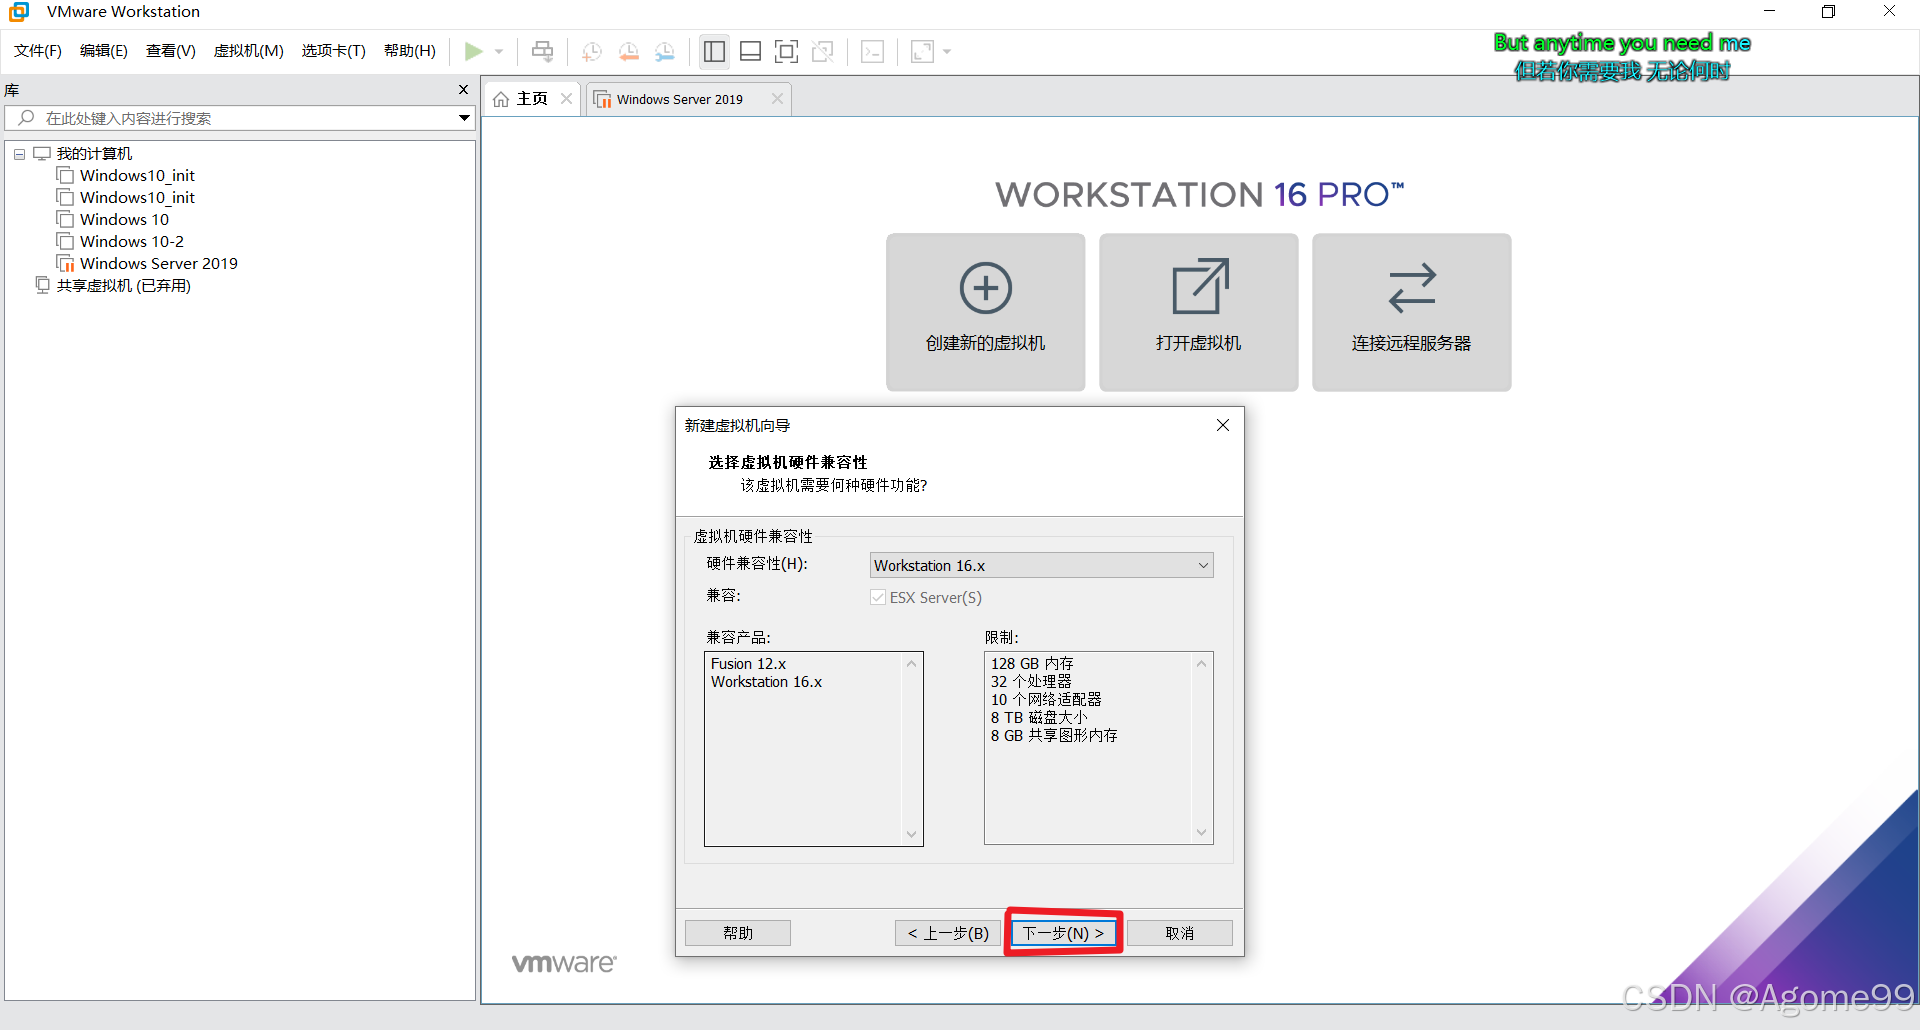Open the 硬件兼容性 Workstation 16.x combo box
Screen dimensions: 1920x1030
[1041, 565]
